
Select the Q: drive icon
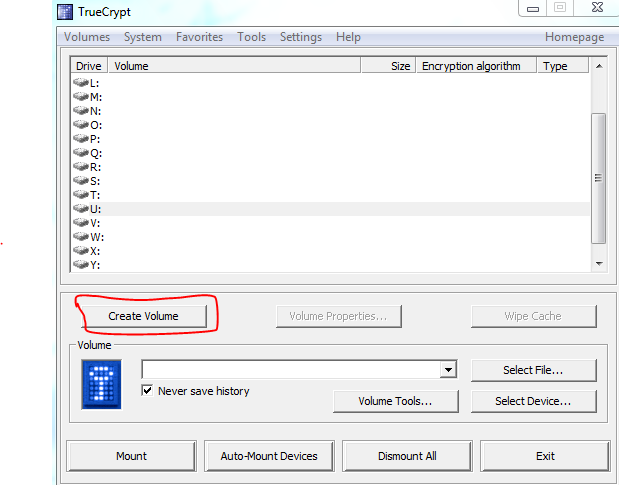click(x=81, y=152)
